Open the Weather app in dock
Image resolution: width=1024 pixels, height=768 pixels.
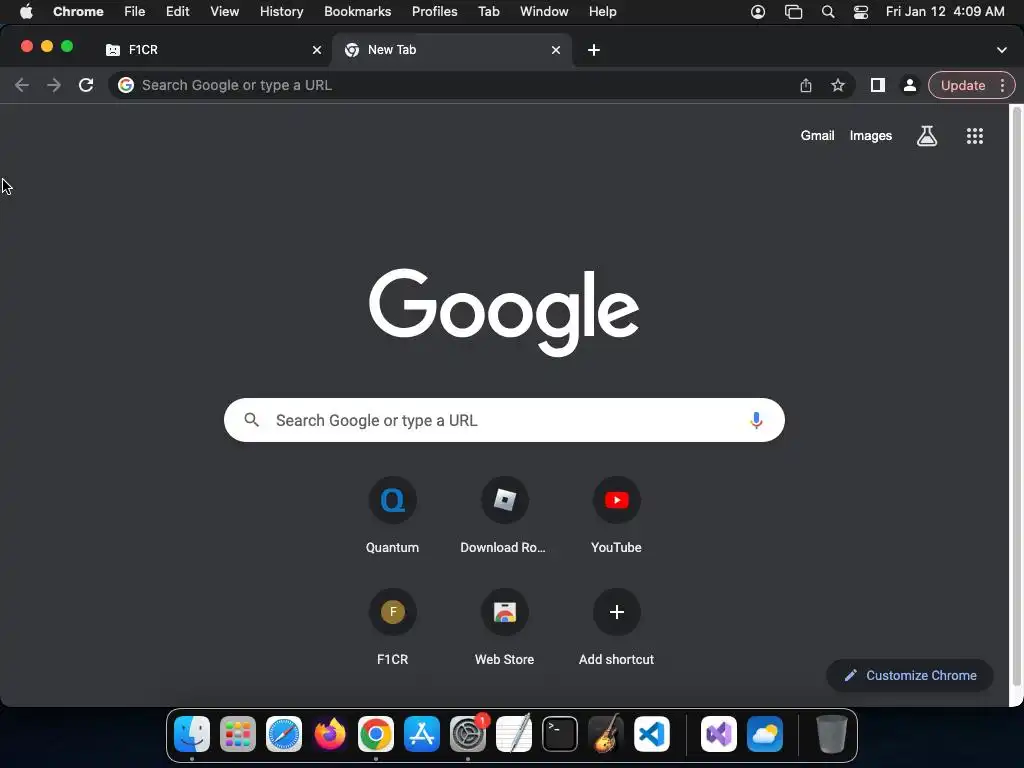point(765,734)
